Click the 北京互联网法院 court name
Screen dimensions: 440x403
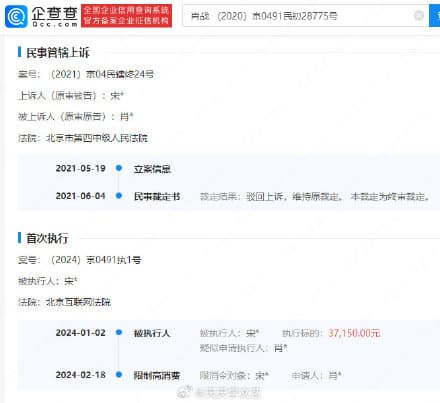coord(78,302)
